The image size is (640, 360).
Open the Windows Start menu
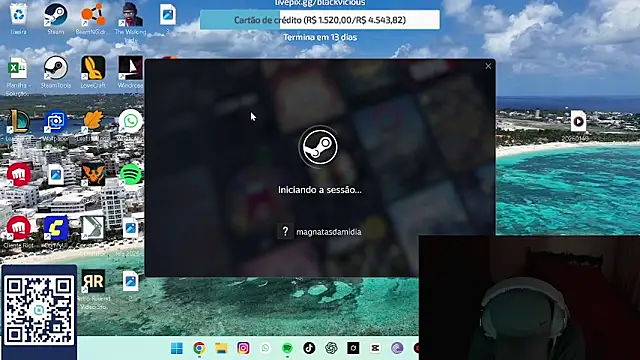[177, 348]
